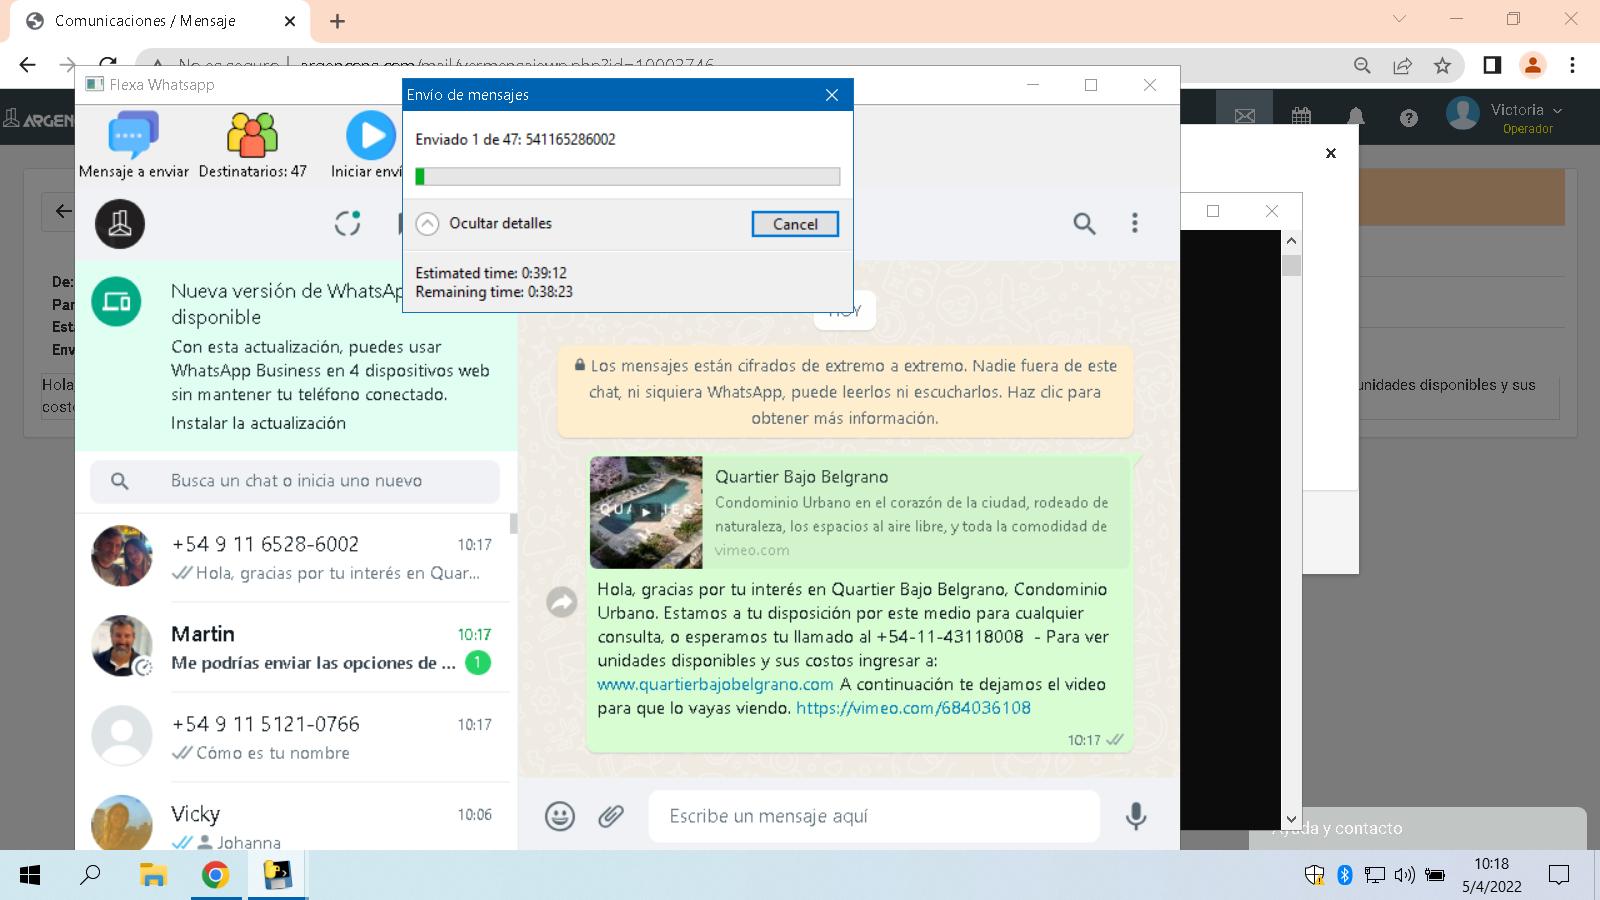Open notifications bell in Argencons header
Screen dimensions: 1600x900
(x=1356, y=117)
